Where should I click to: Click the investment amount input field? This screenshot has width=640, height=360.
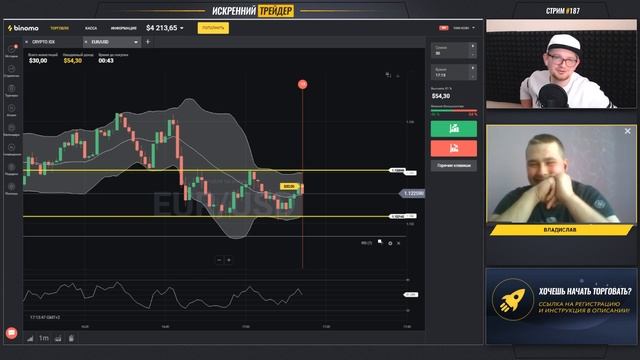(x=450, y=51)
